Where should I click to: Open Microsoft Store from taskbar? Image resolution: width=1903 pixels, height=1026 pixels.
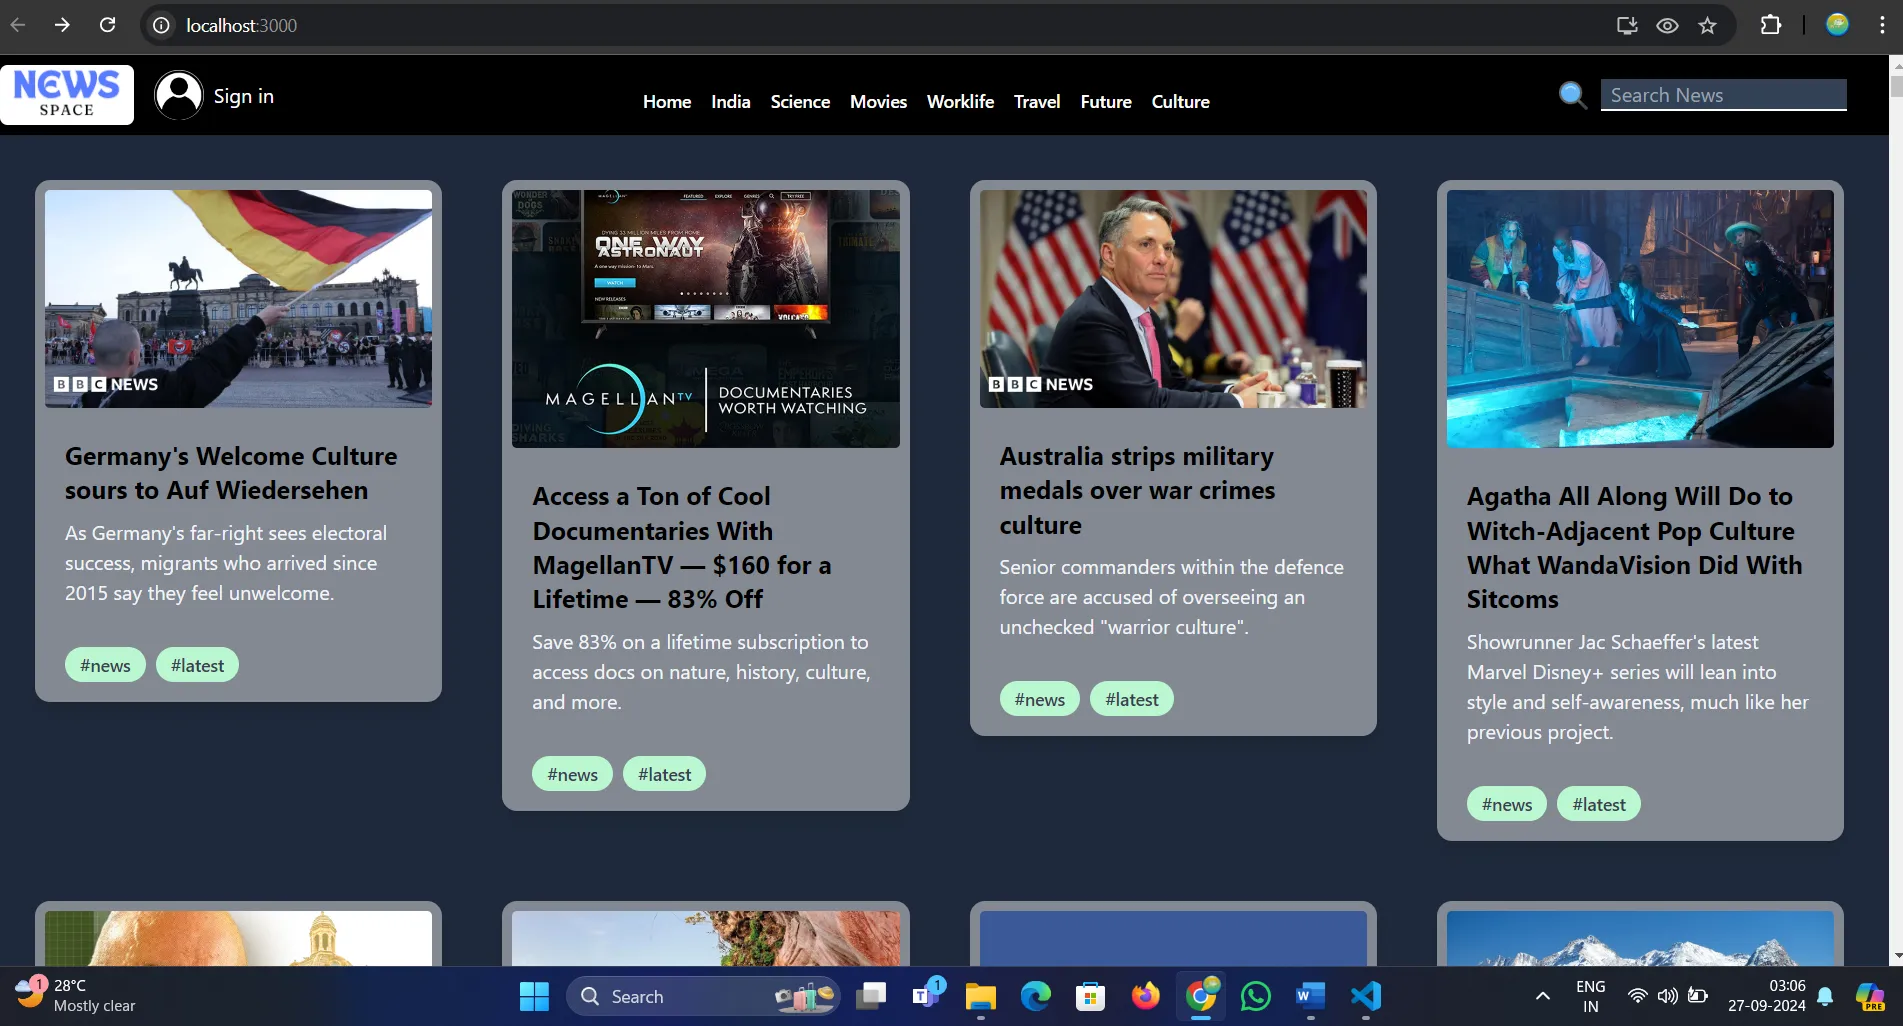click(1090, 996)
